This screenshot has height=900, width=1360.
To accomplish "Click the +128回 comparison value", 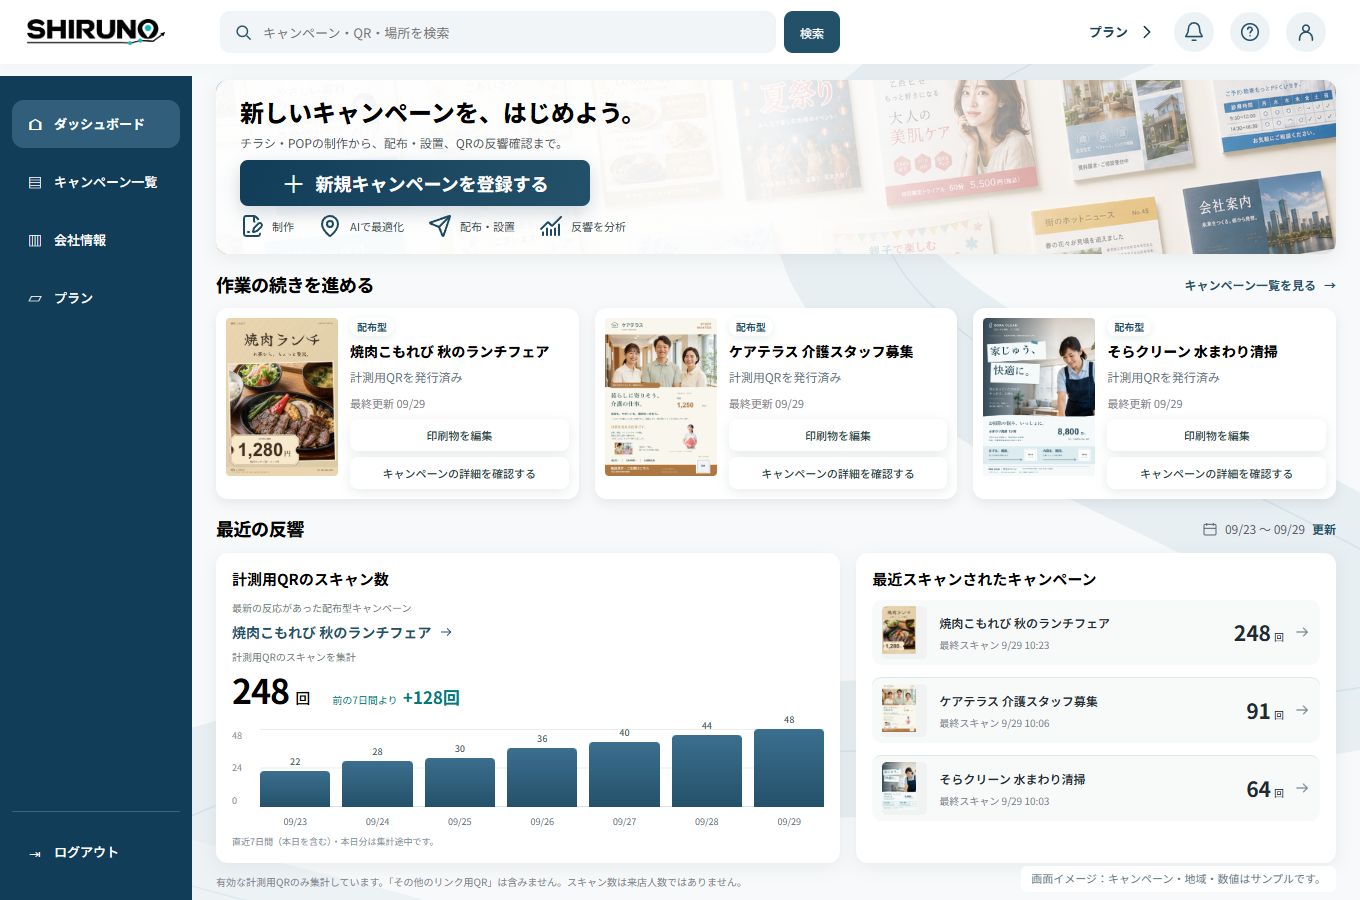I will coord(431,697).
